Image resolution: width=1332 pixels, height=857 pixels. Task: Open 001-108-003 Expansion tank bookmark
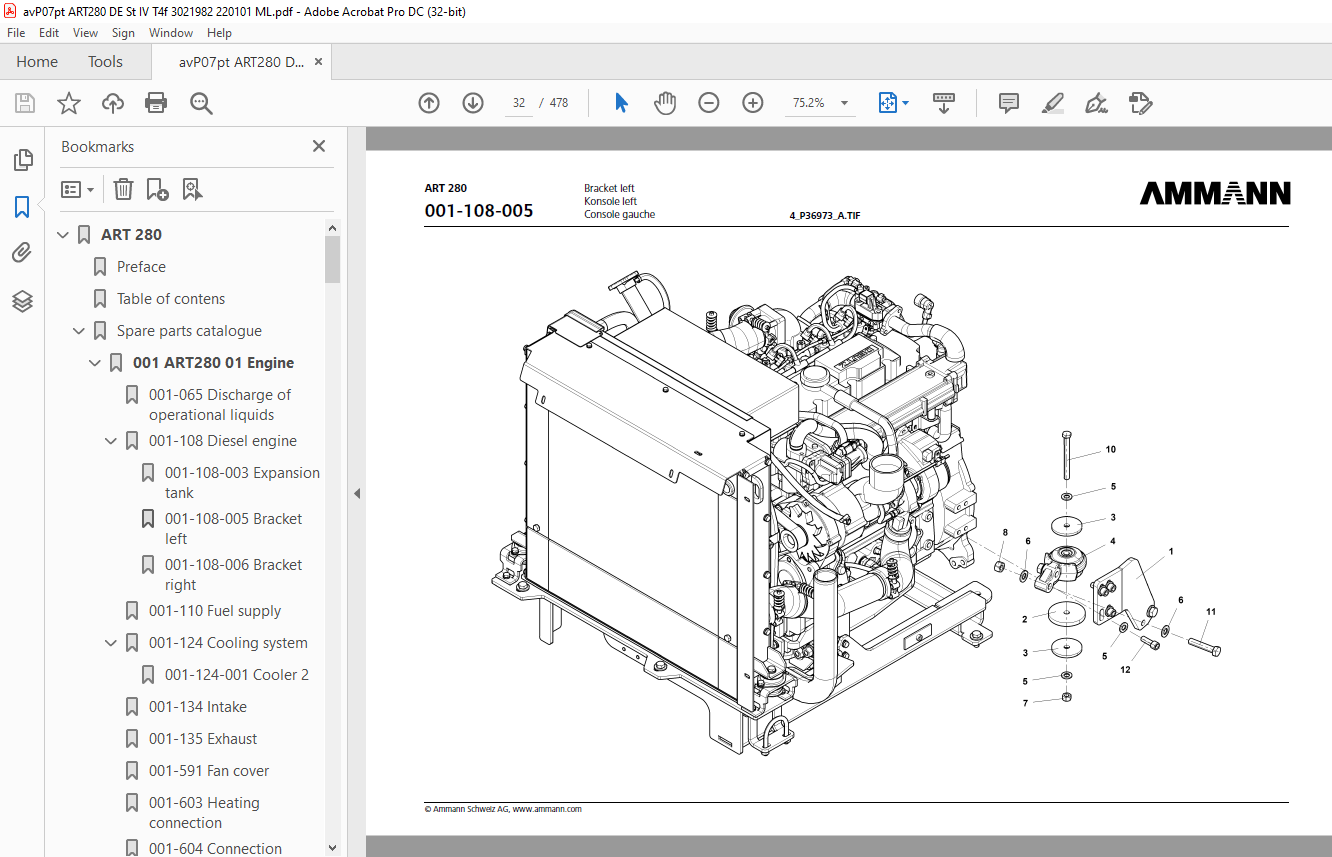point(242,483)
